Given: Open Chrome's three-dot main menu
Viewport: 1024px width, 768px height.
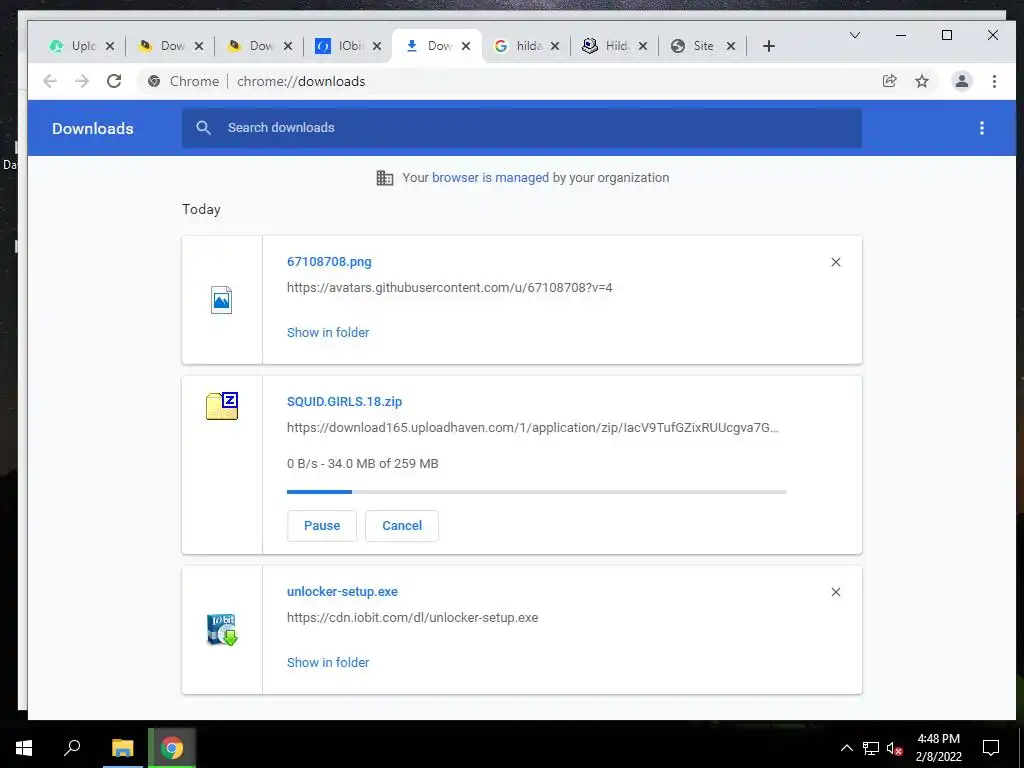Looking at the screenshot, I should 994,81.
